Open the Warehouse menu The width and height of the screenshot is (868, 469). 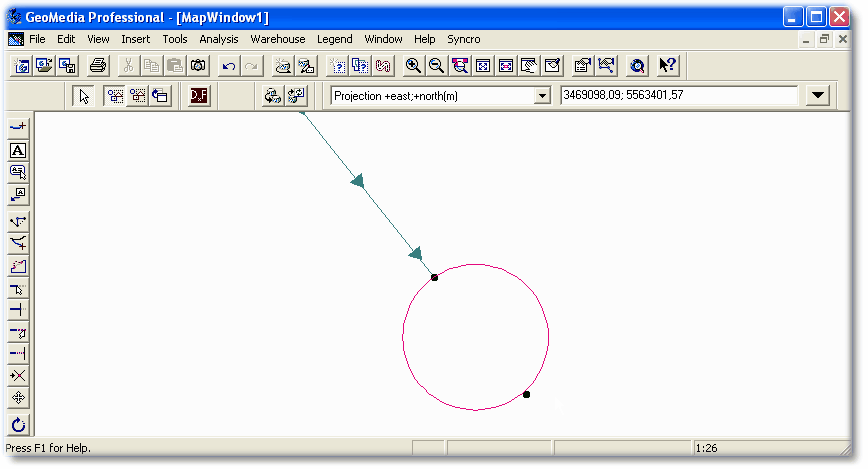(277, 39)
